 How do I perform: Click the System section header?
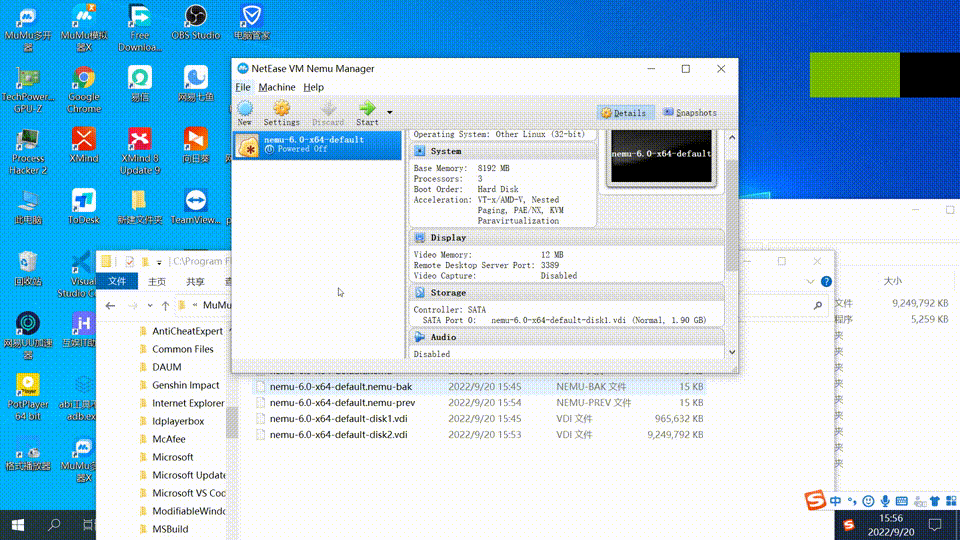(x=502, y=151)
